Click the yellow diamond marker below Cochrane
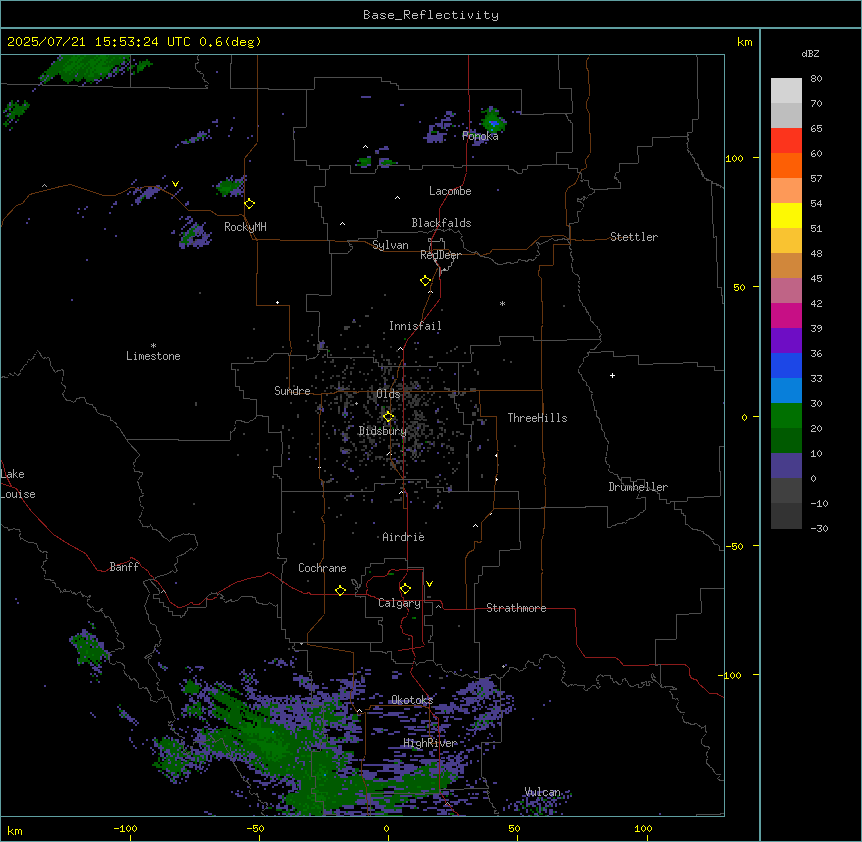862x842 pixels. tap(340, 590)
